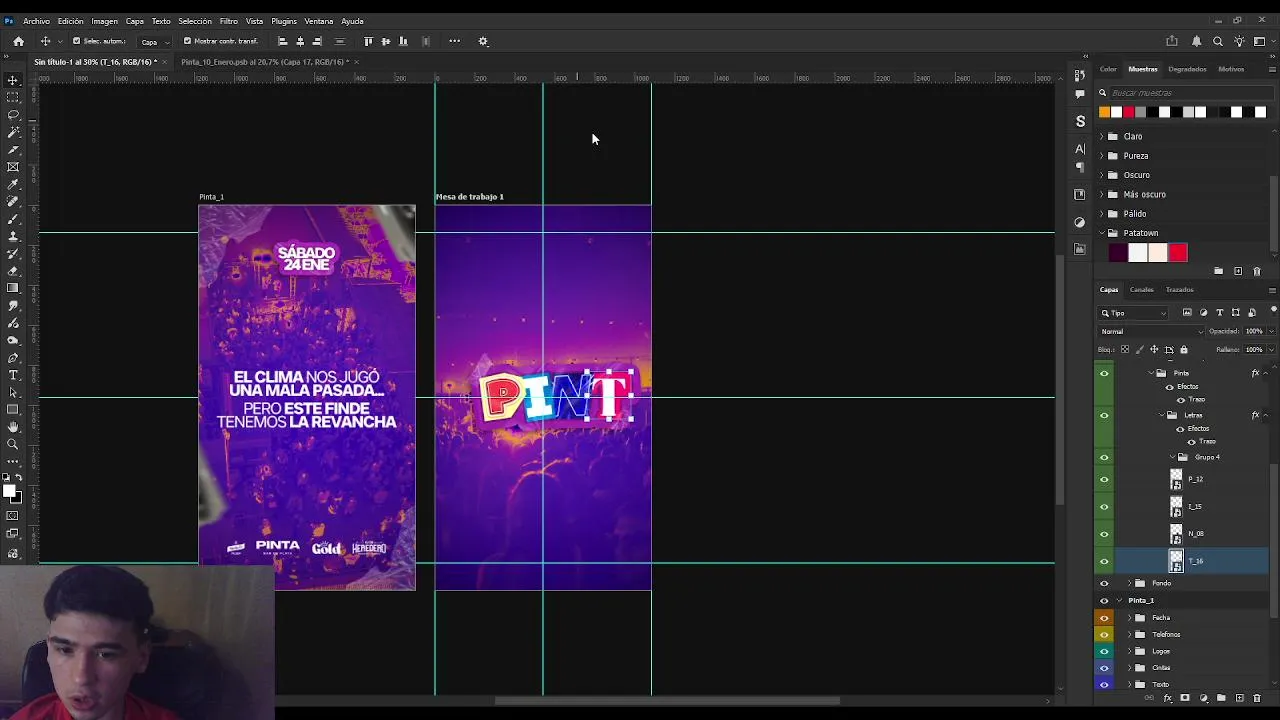Pick the red Patatown swatch
The image size is (1280, 720).
pos(1178,253)
